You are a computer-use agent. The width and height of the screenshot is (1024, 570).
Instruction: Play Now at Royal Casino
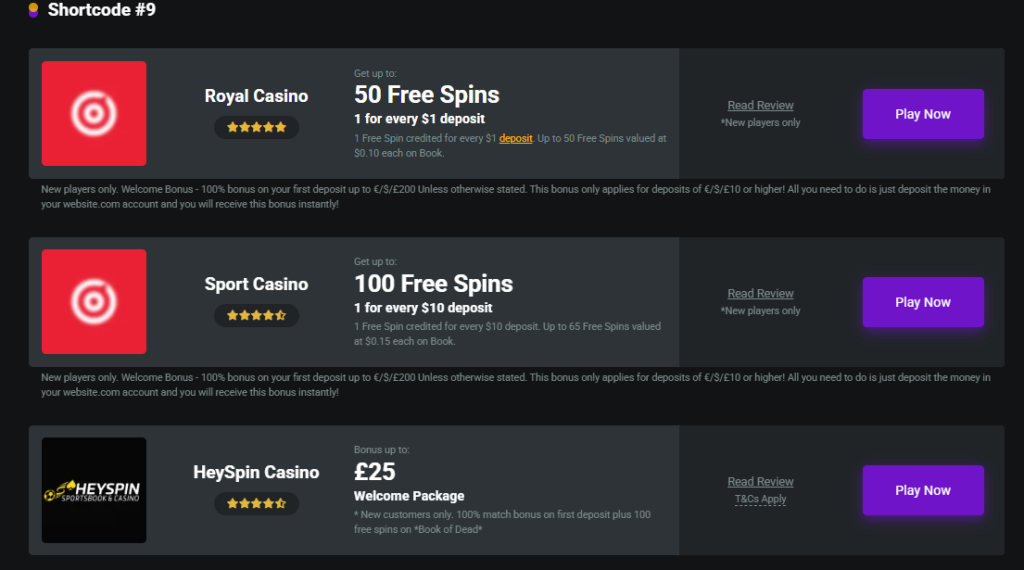(923, 114)
